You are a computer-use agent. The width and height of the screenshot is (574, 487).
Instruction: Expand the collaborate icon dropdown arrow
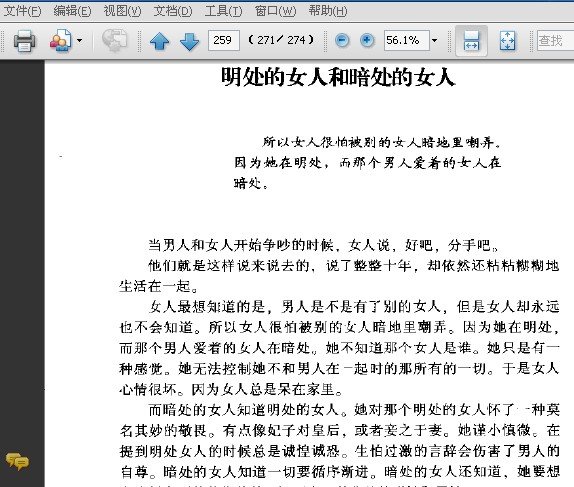tap(79, 40)
